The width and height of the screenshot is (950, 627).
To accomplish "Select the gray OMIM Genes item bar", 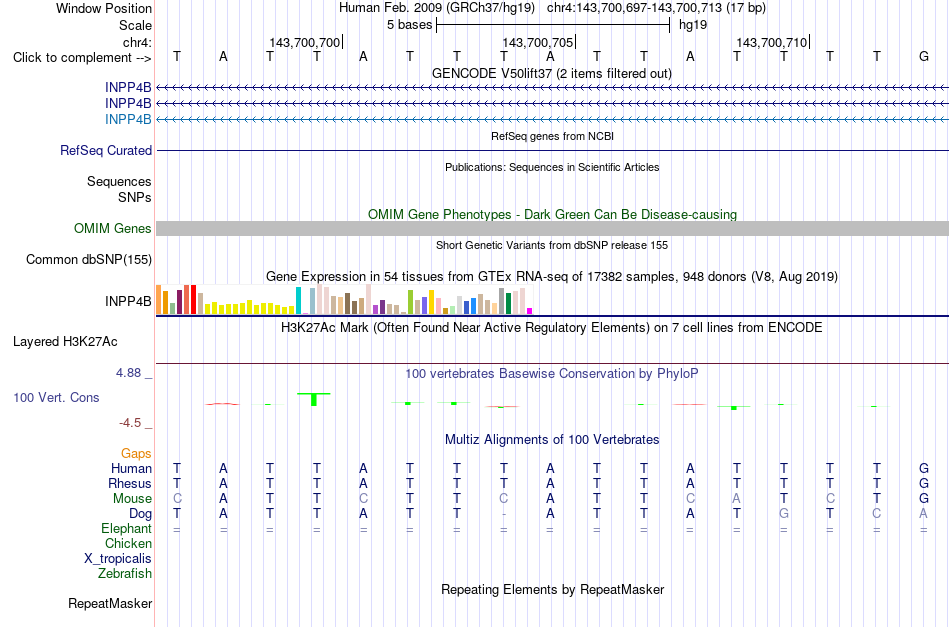I will [553, 228].
